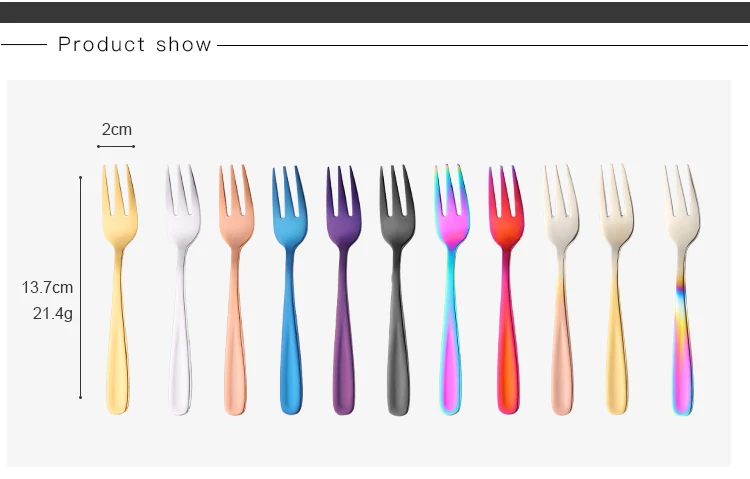Click the Product show heading
This screenshot has width=750, height=479.
[134, 45]
